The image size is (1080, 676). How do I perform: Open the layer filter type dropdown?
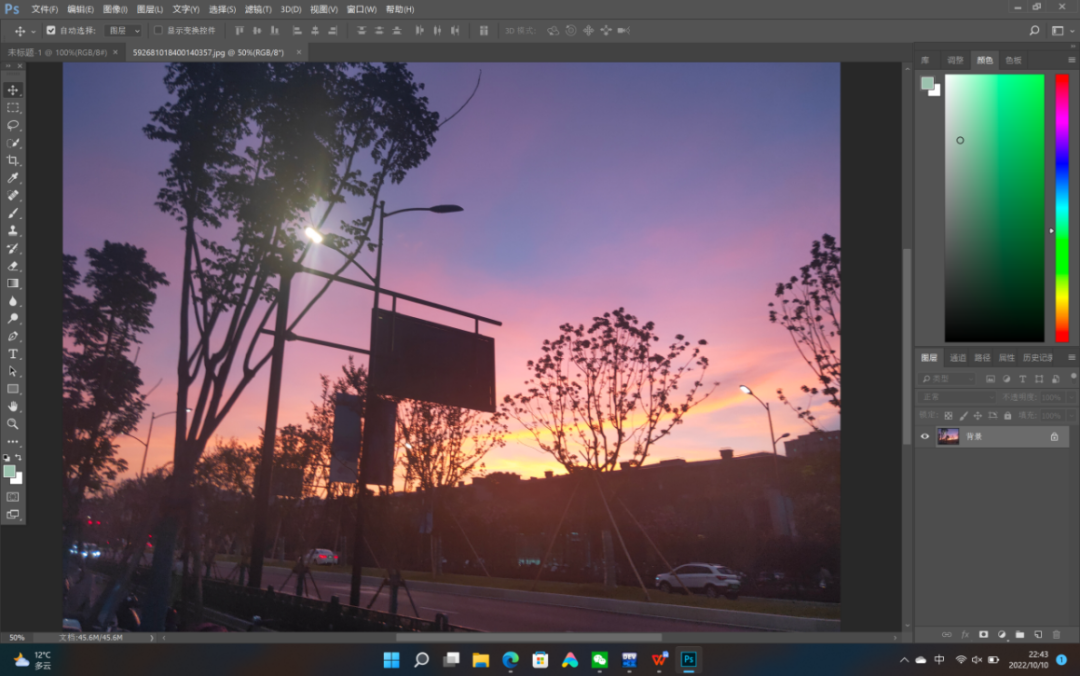[950, 378]
